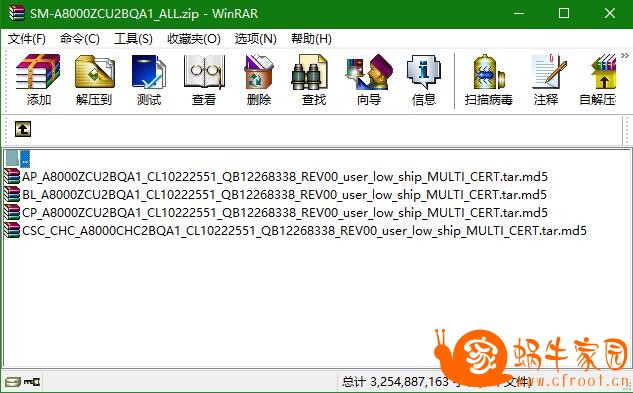Open the Help (帮助) menu
The width and height of the screenshot is (633, 393).
click(x=311, y=39)
